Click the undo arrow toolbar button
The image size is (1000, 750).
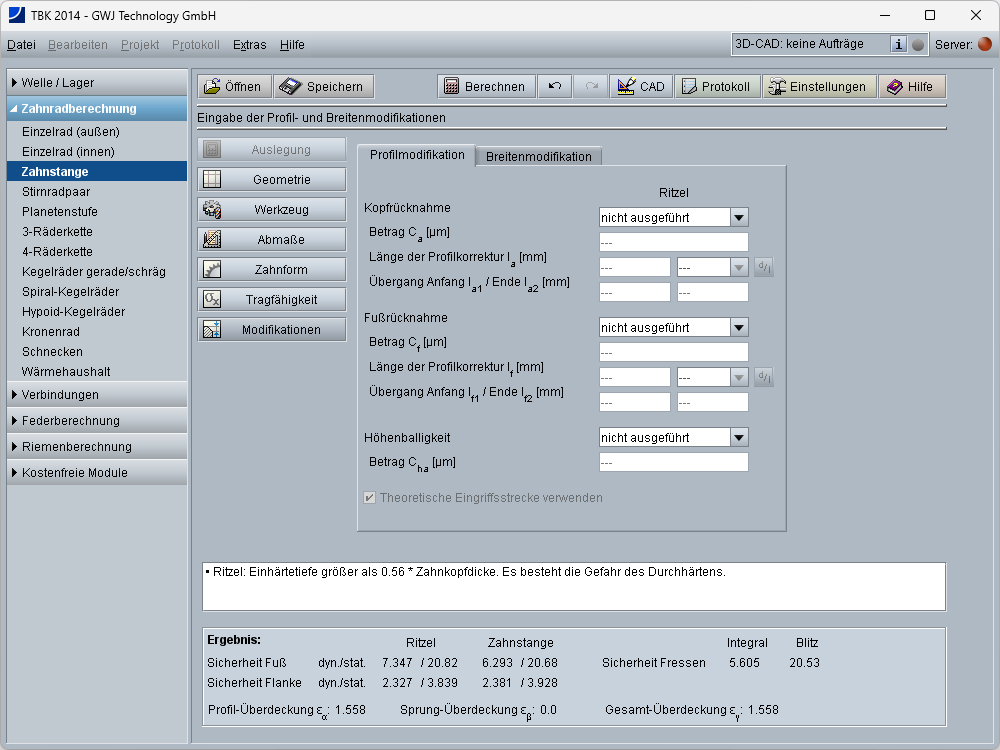[x=554, y=87]
